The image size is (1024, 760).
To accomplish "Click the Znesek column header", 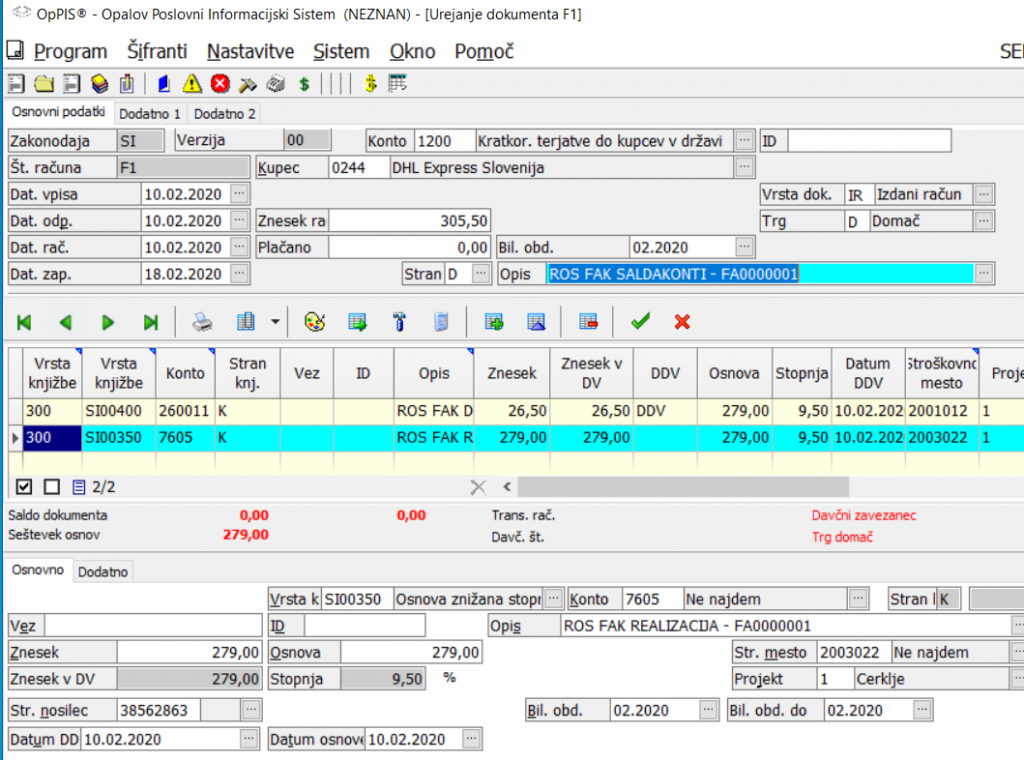I will [x=510, y=373].
